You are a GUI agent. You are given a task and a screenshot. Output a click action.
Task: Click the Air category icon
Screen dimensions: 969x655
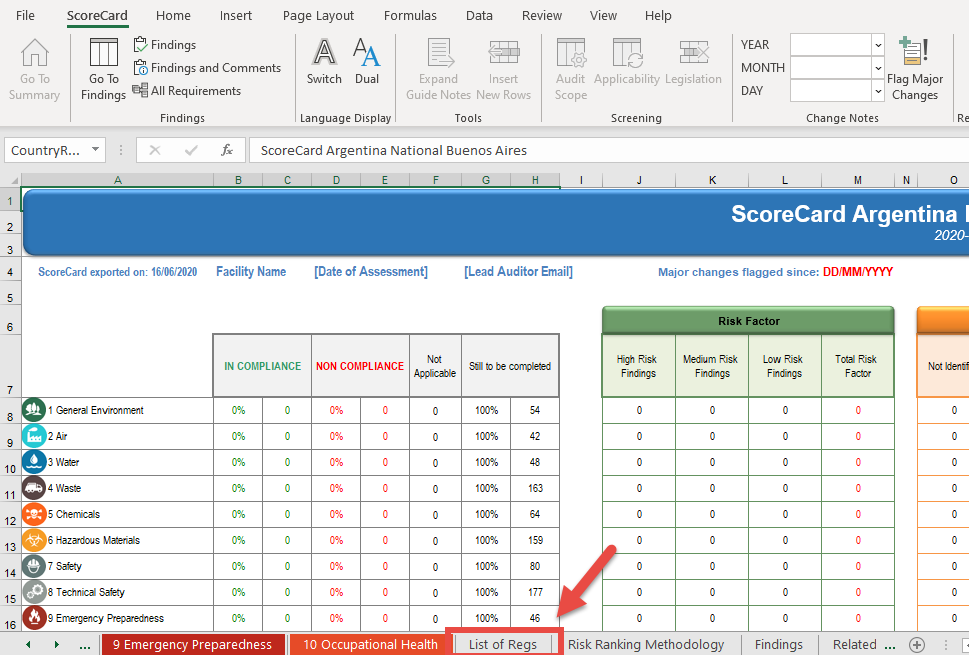(x=34, y=436)
